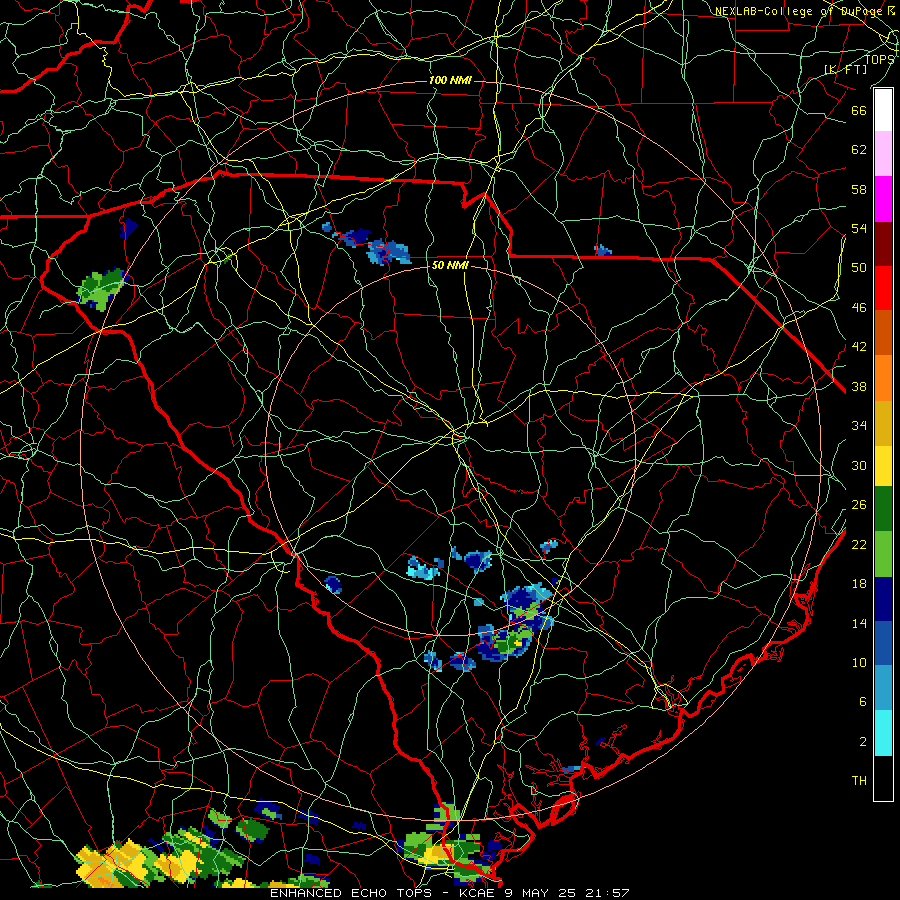Click the [K FT] units label
Image resolution: width=900 pixels, height=900 pixels.
click(x=846, y=69)
